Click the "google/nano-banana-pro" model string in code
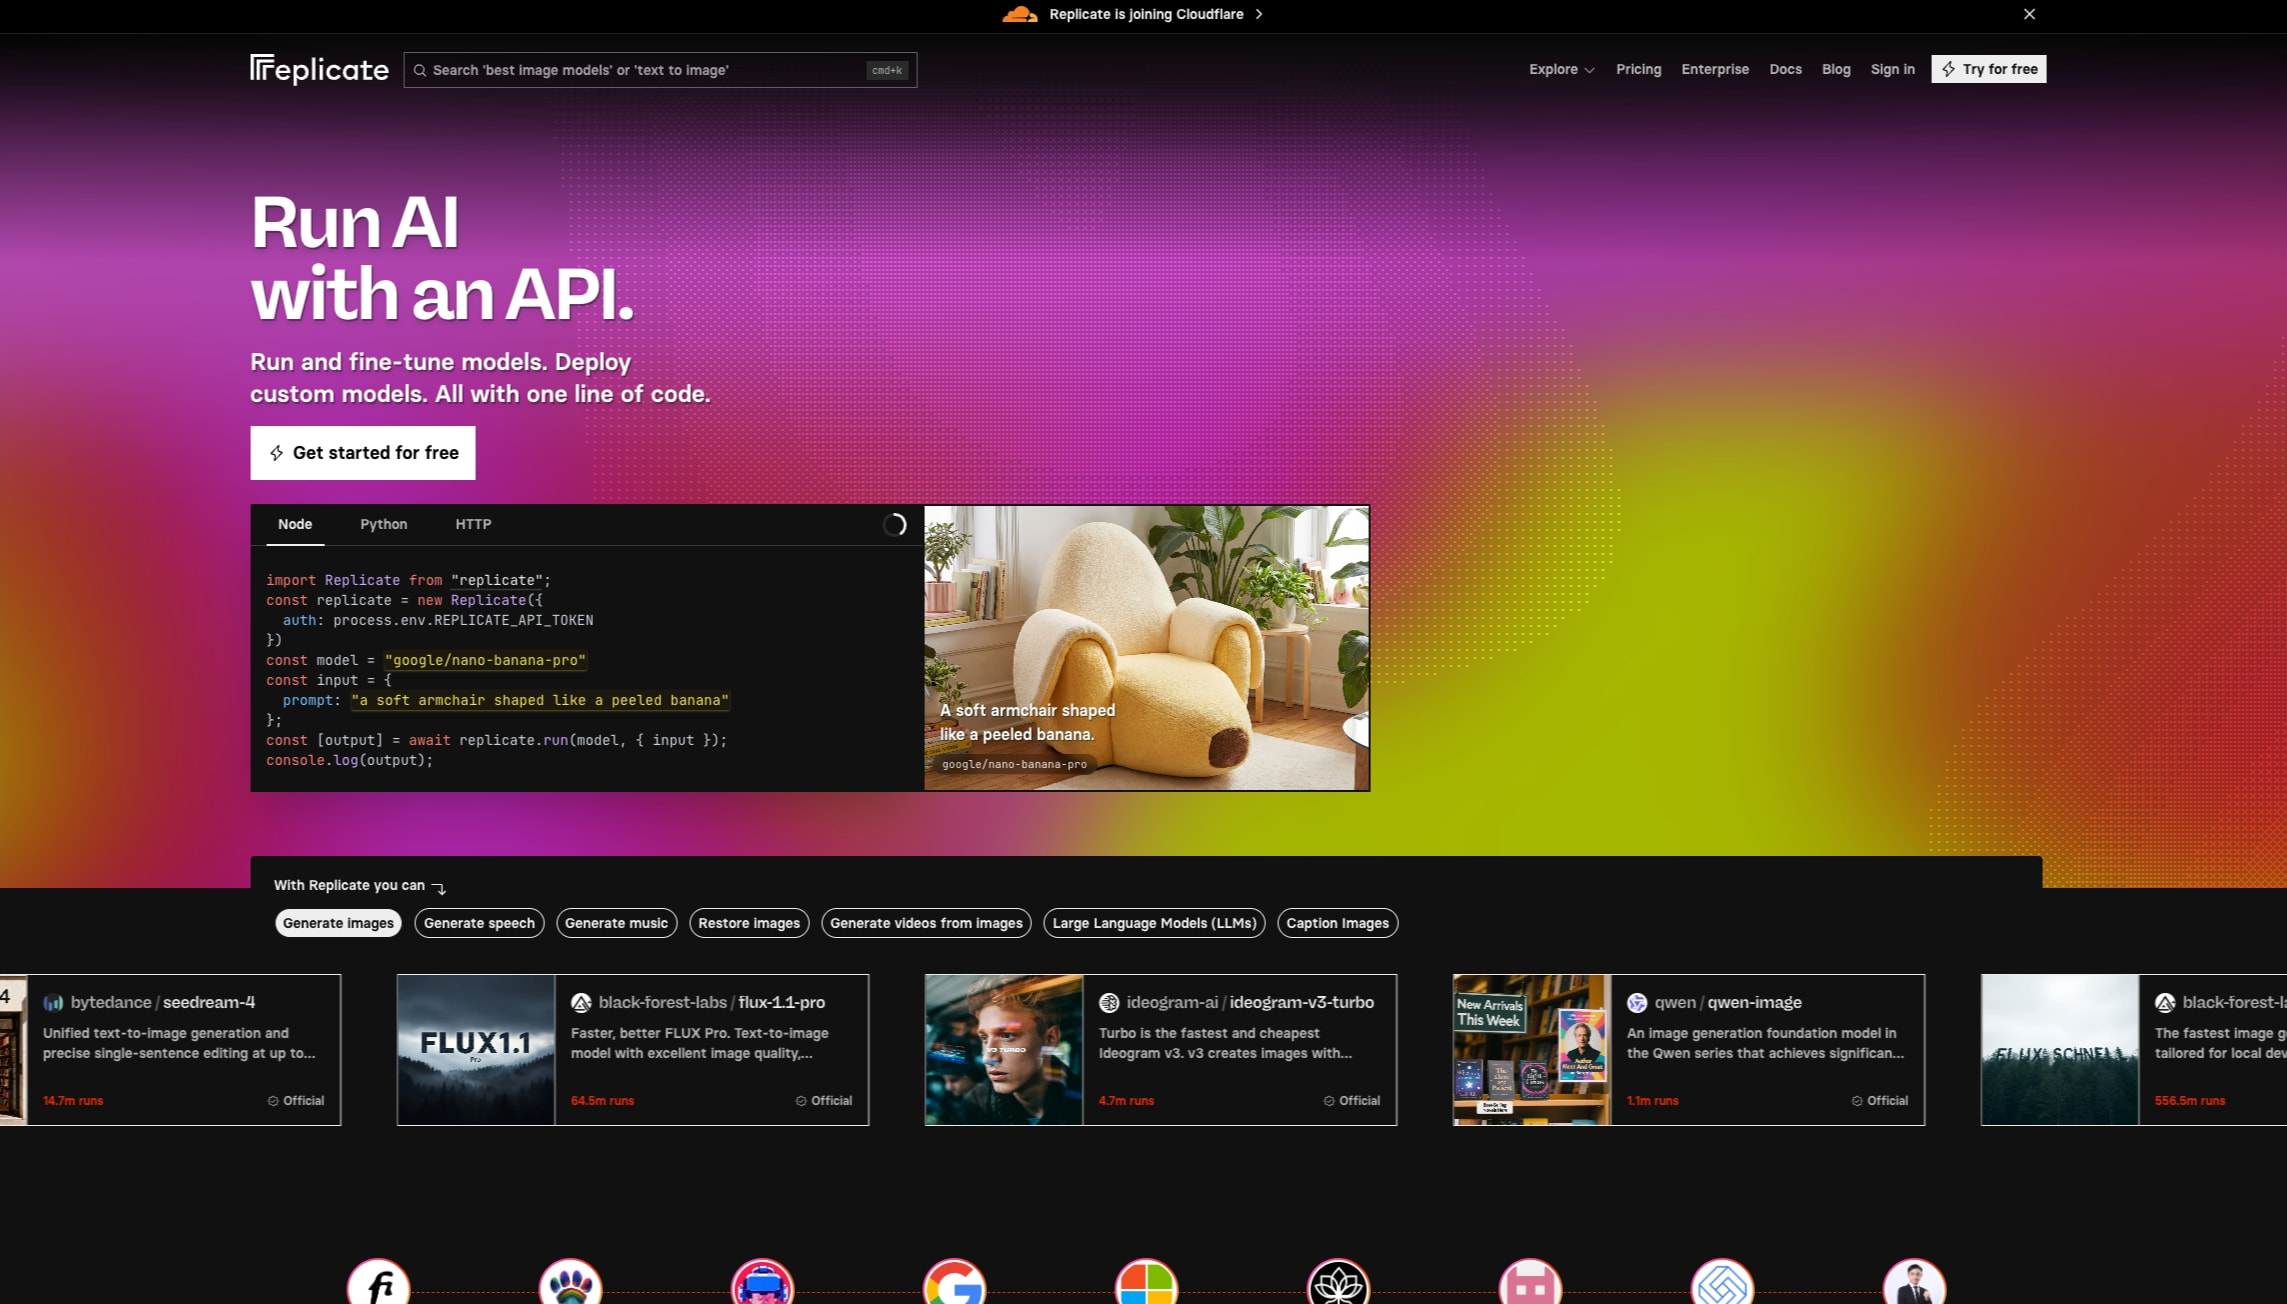2287x1304 pixels. pos(485,660)
